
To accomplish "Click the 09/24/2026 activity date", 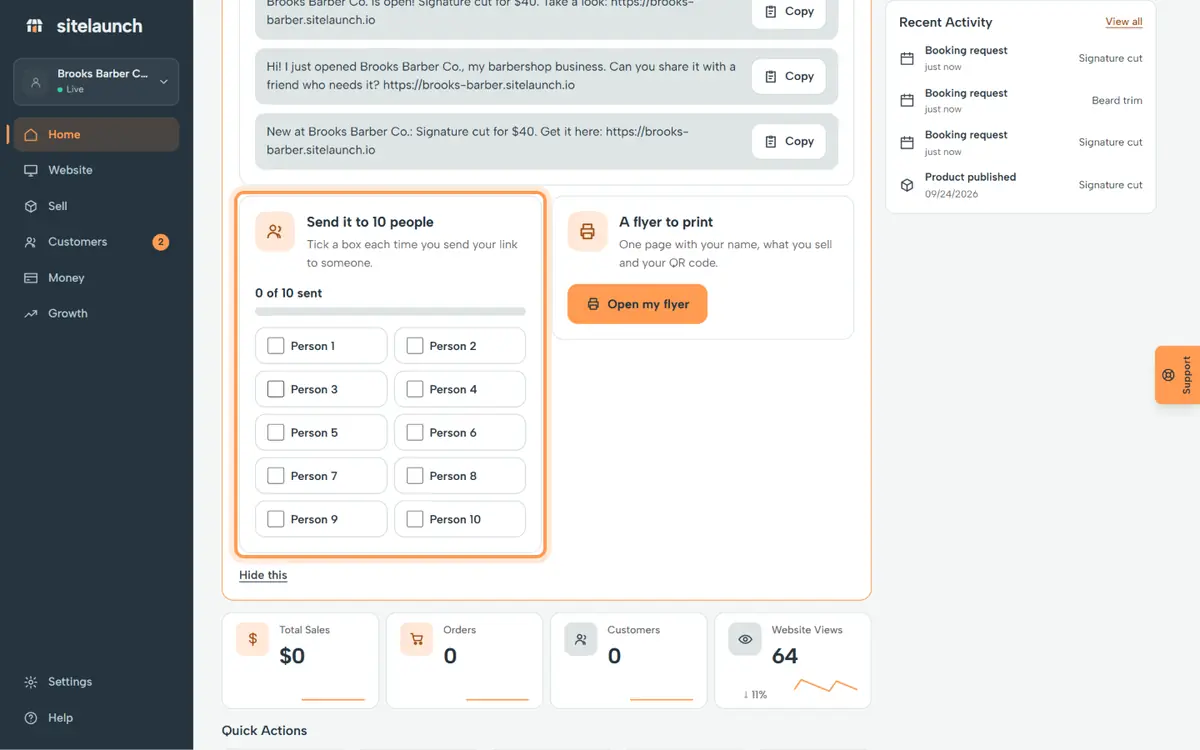I will tap(951, 194).
